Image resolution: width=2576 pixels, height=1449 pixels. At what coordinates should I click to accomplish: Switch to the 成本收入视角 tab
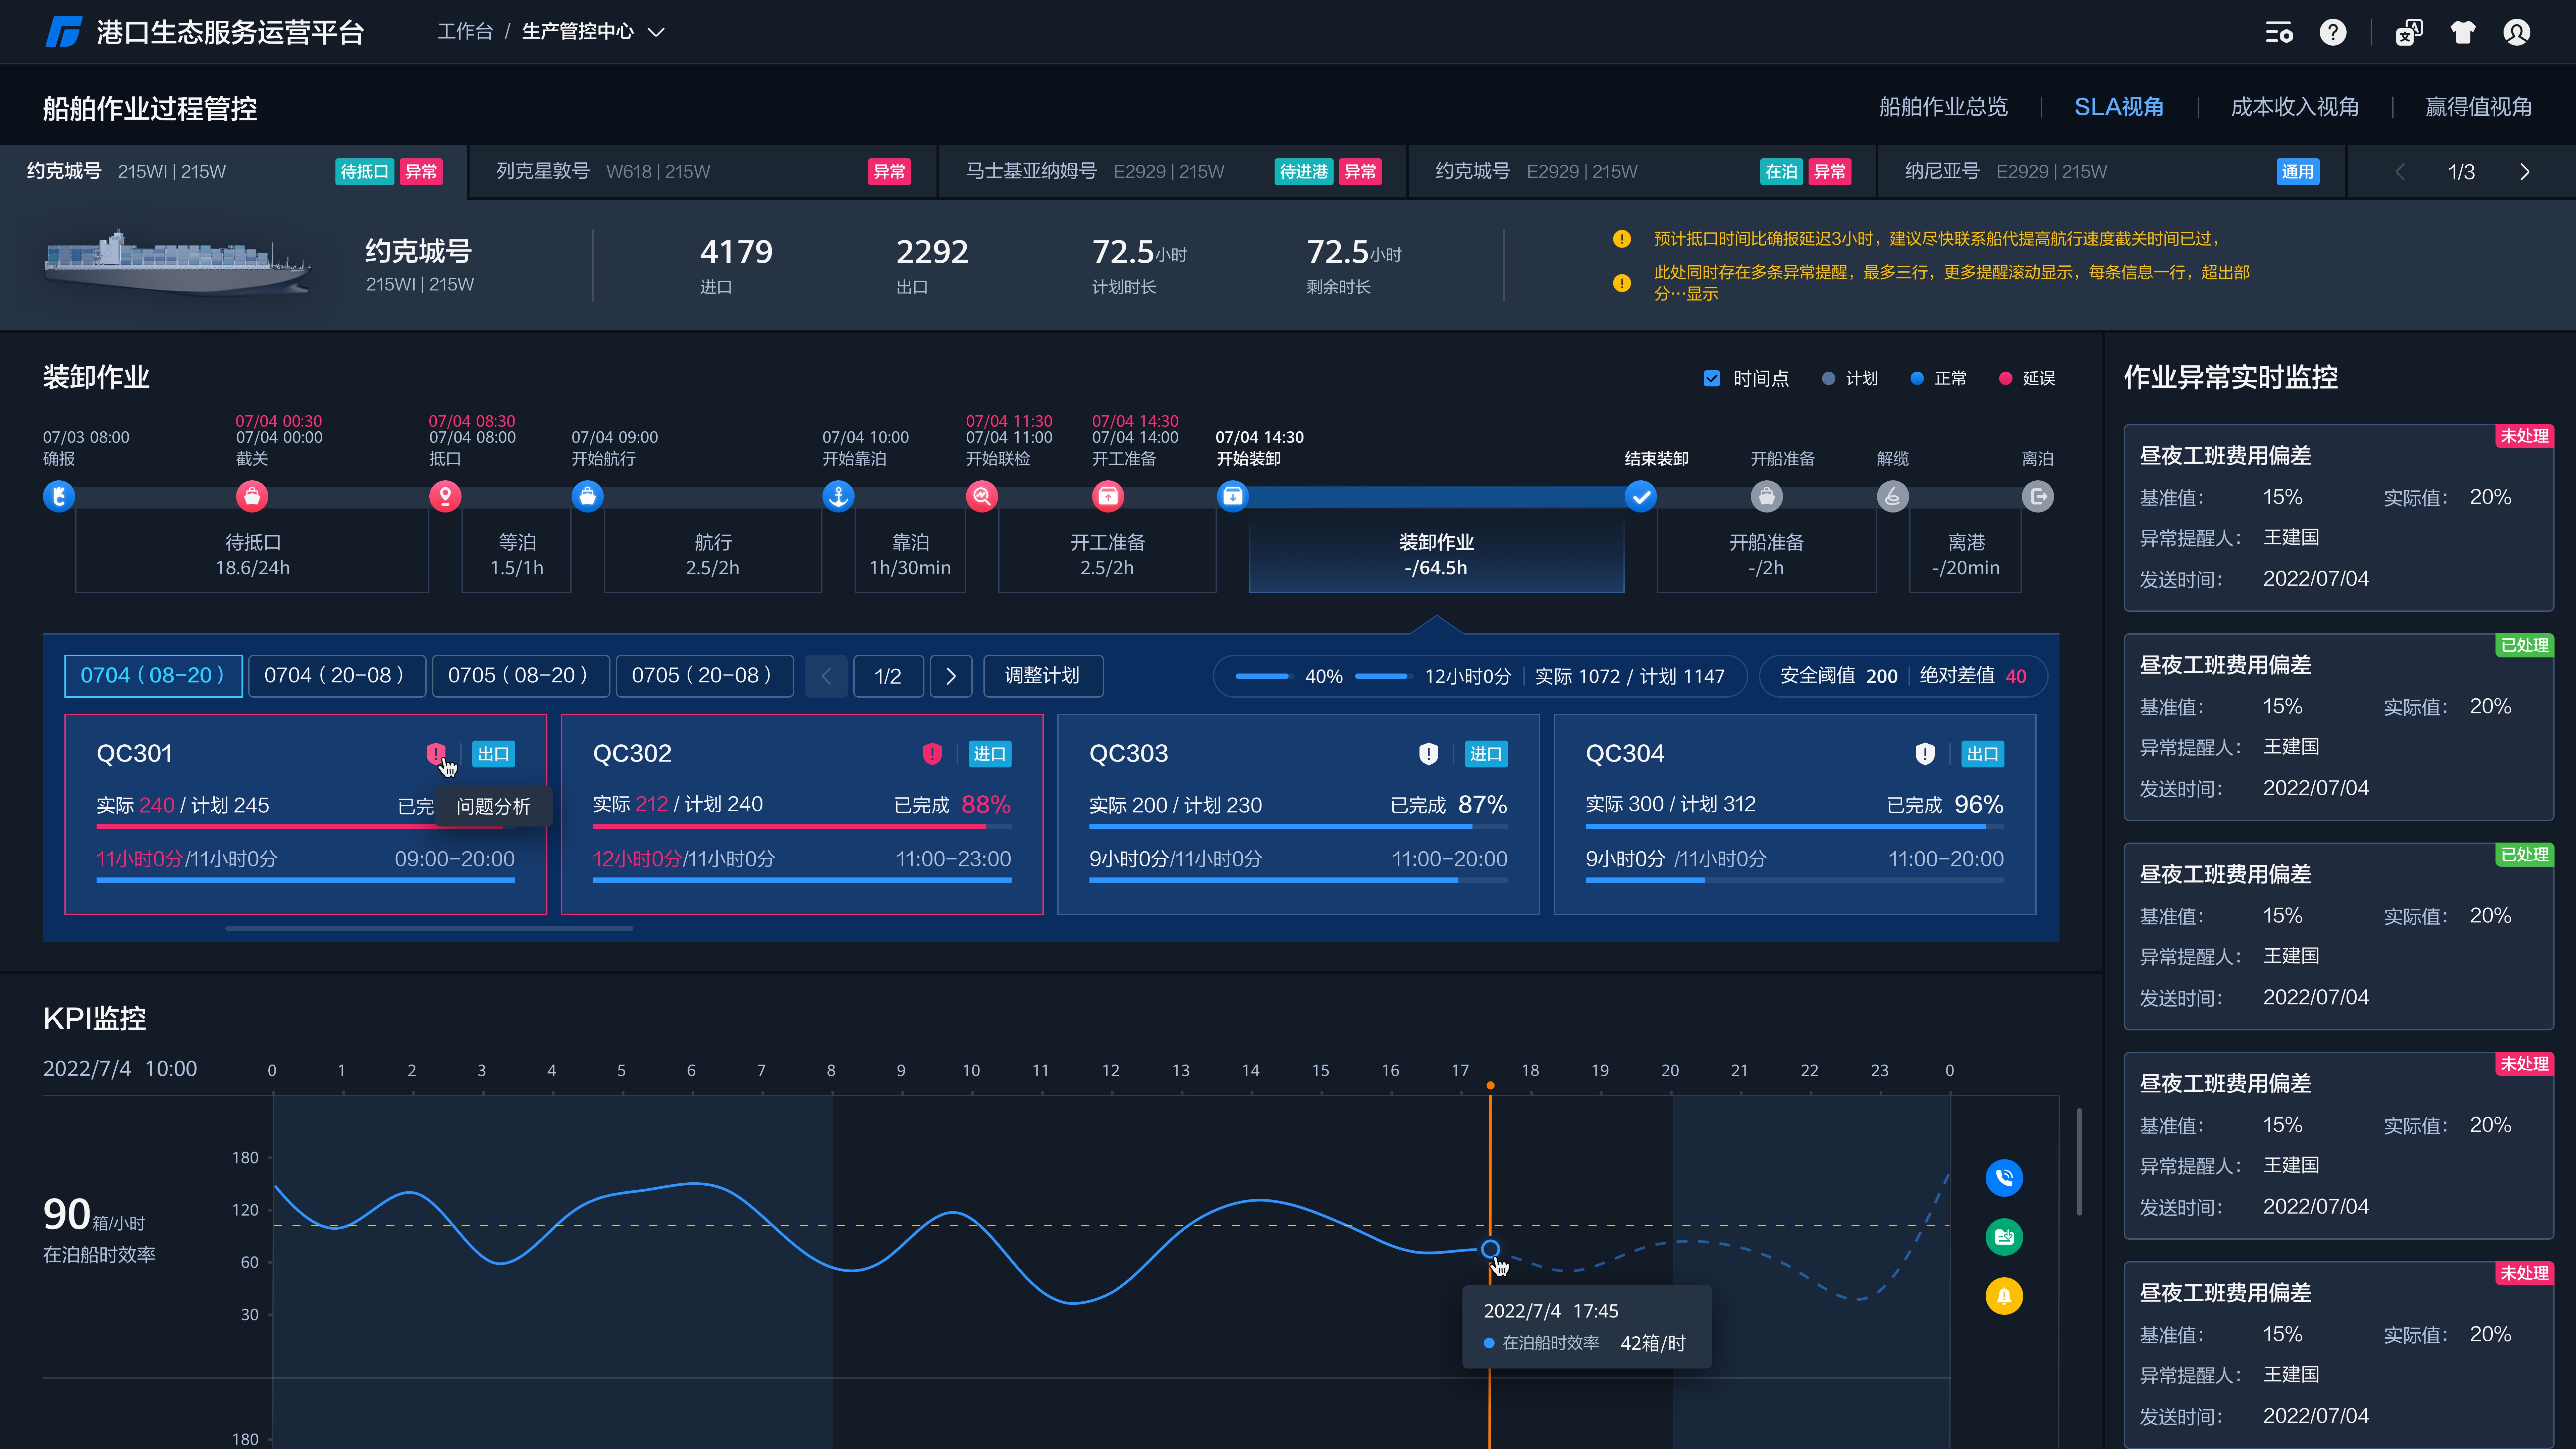[2295, 107]
